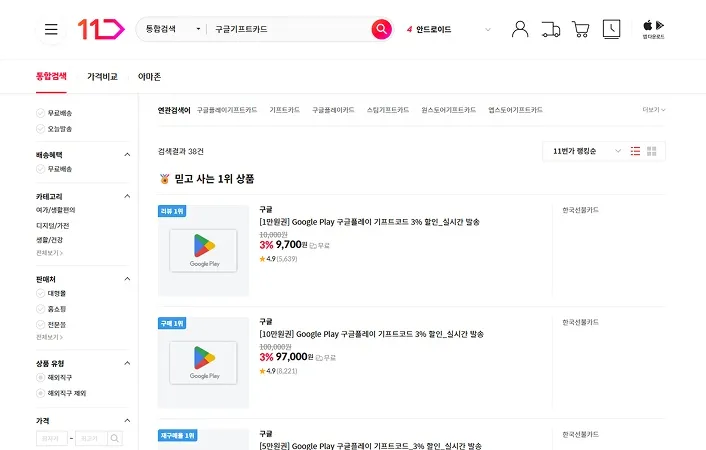
Task: Click 9,700원 price text
Action: [x=291, y=245]
